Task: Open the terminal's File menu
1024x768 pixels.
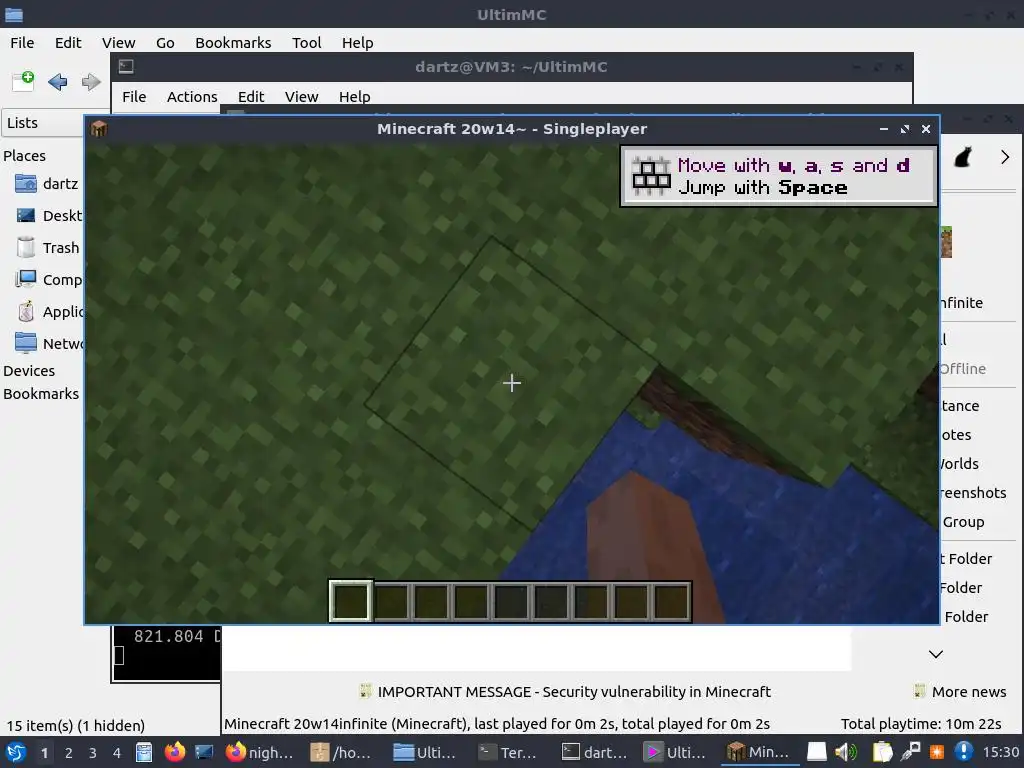Action: coord(134,97)
